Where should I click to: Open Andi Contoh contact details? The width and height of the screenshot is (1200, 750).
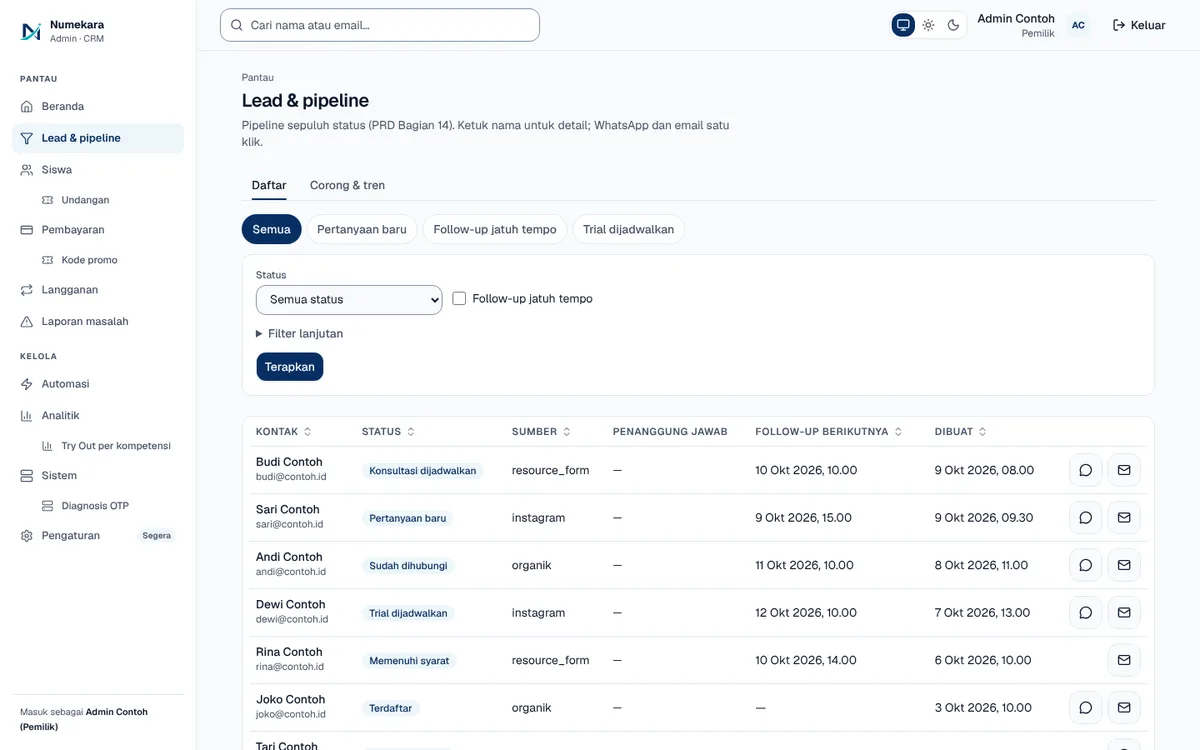click(x=289, y=557)
